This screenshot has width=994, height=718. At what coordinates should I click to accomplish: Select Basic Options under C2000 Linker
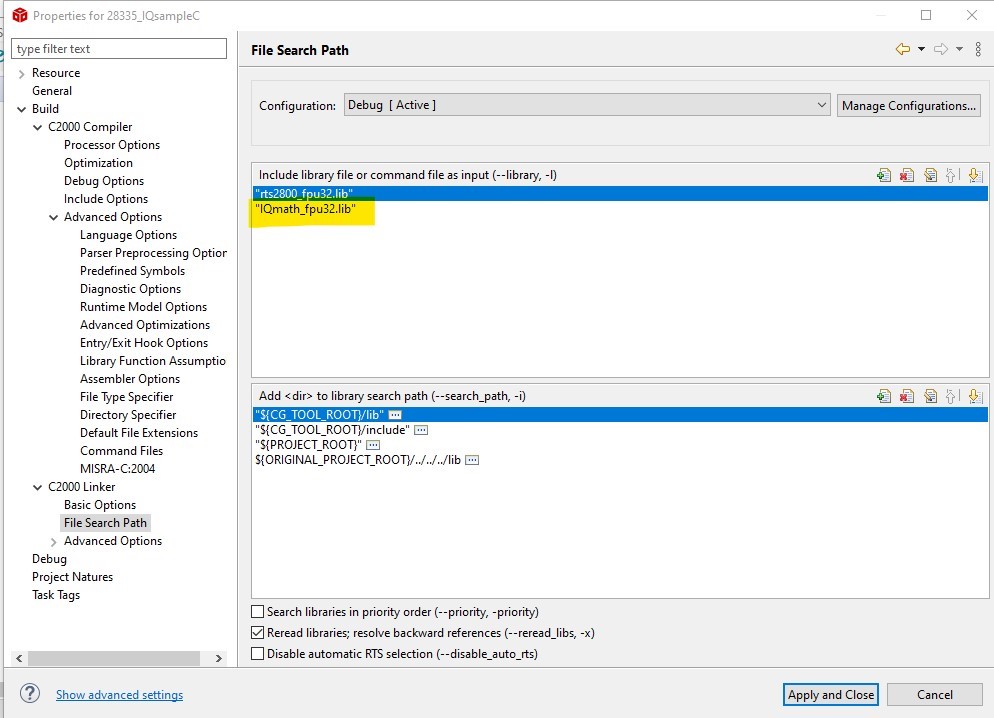click(100, 505)
